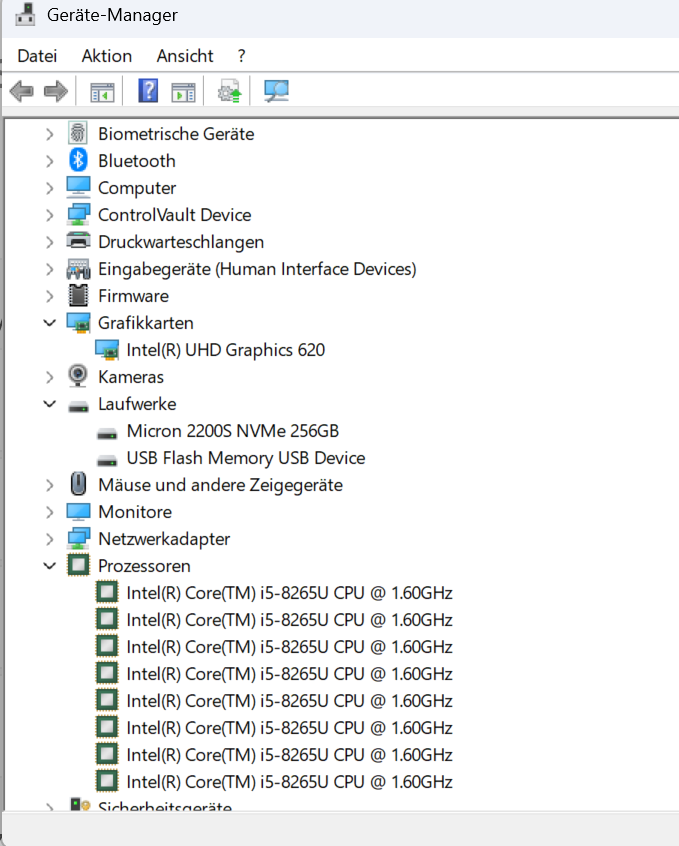Toggle the action pane toolbar icon
The image size is (679, 846).
click(184, 92)
